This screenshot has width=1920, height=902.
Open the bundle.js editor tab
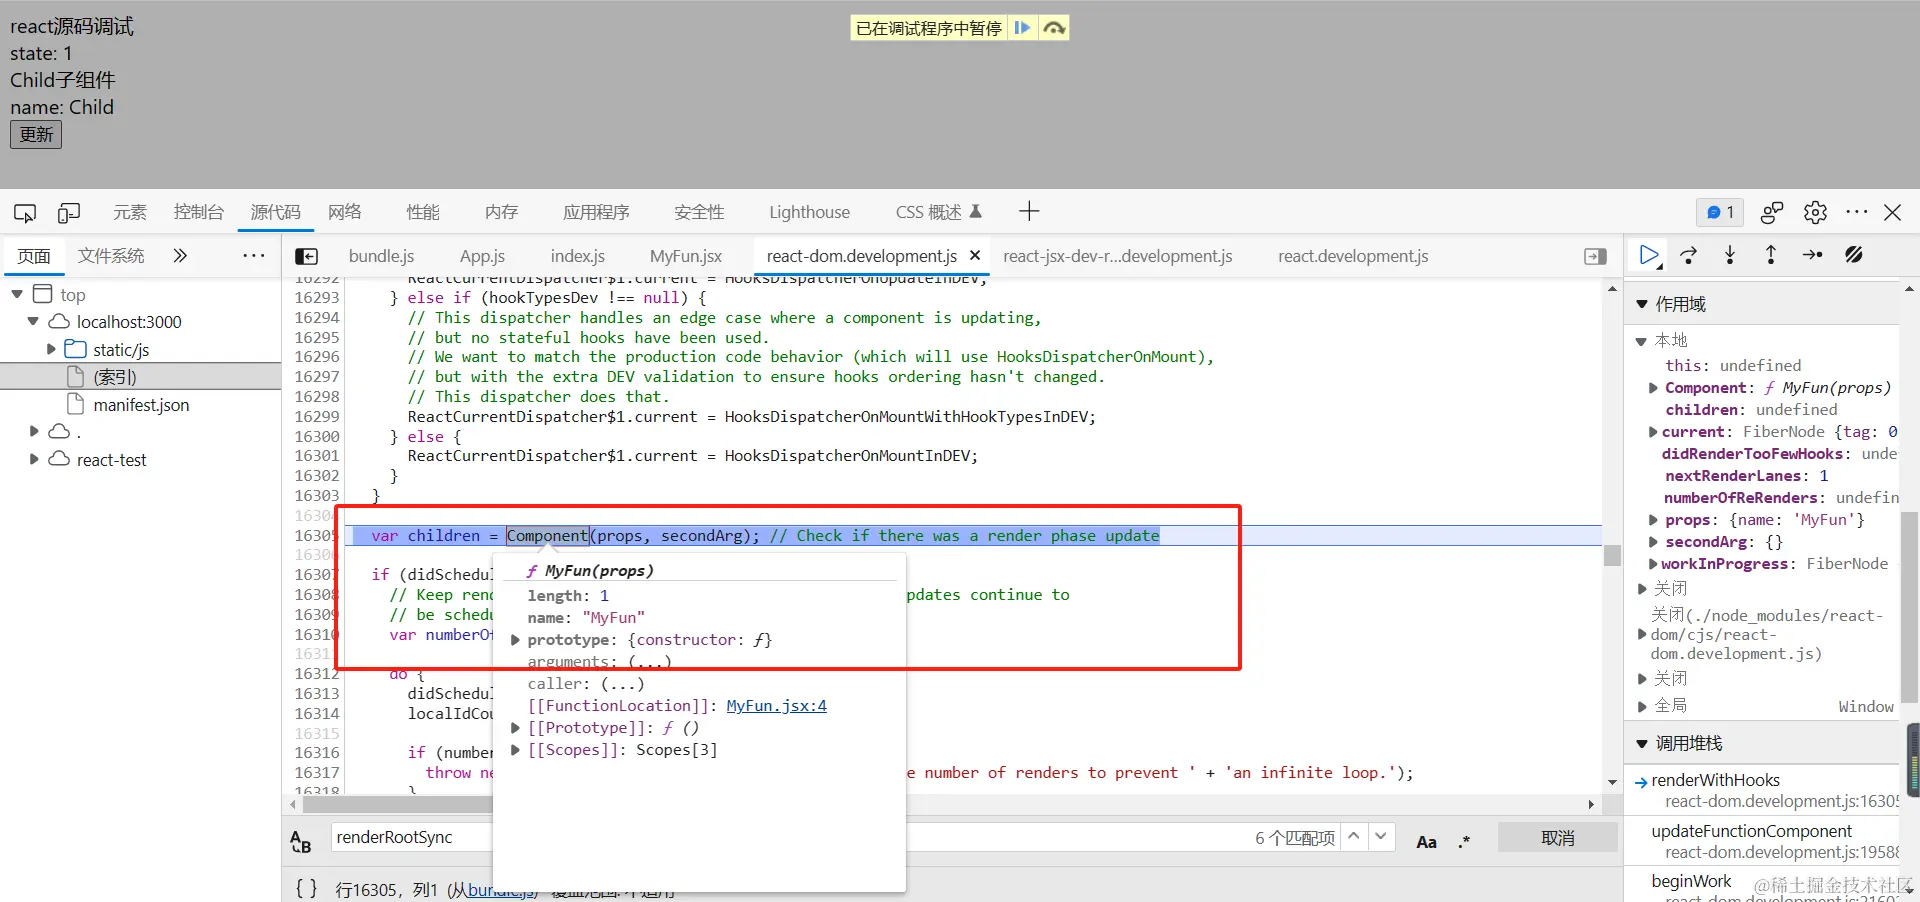coord(381,256)
